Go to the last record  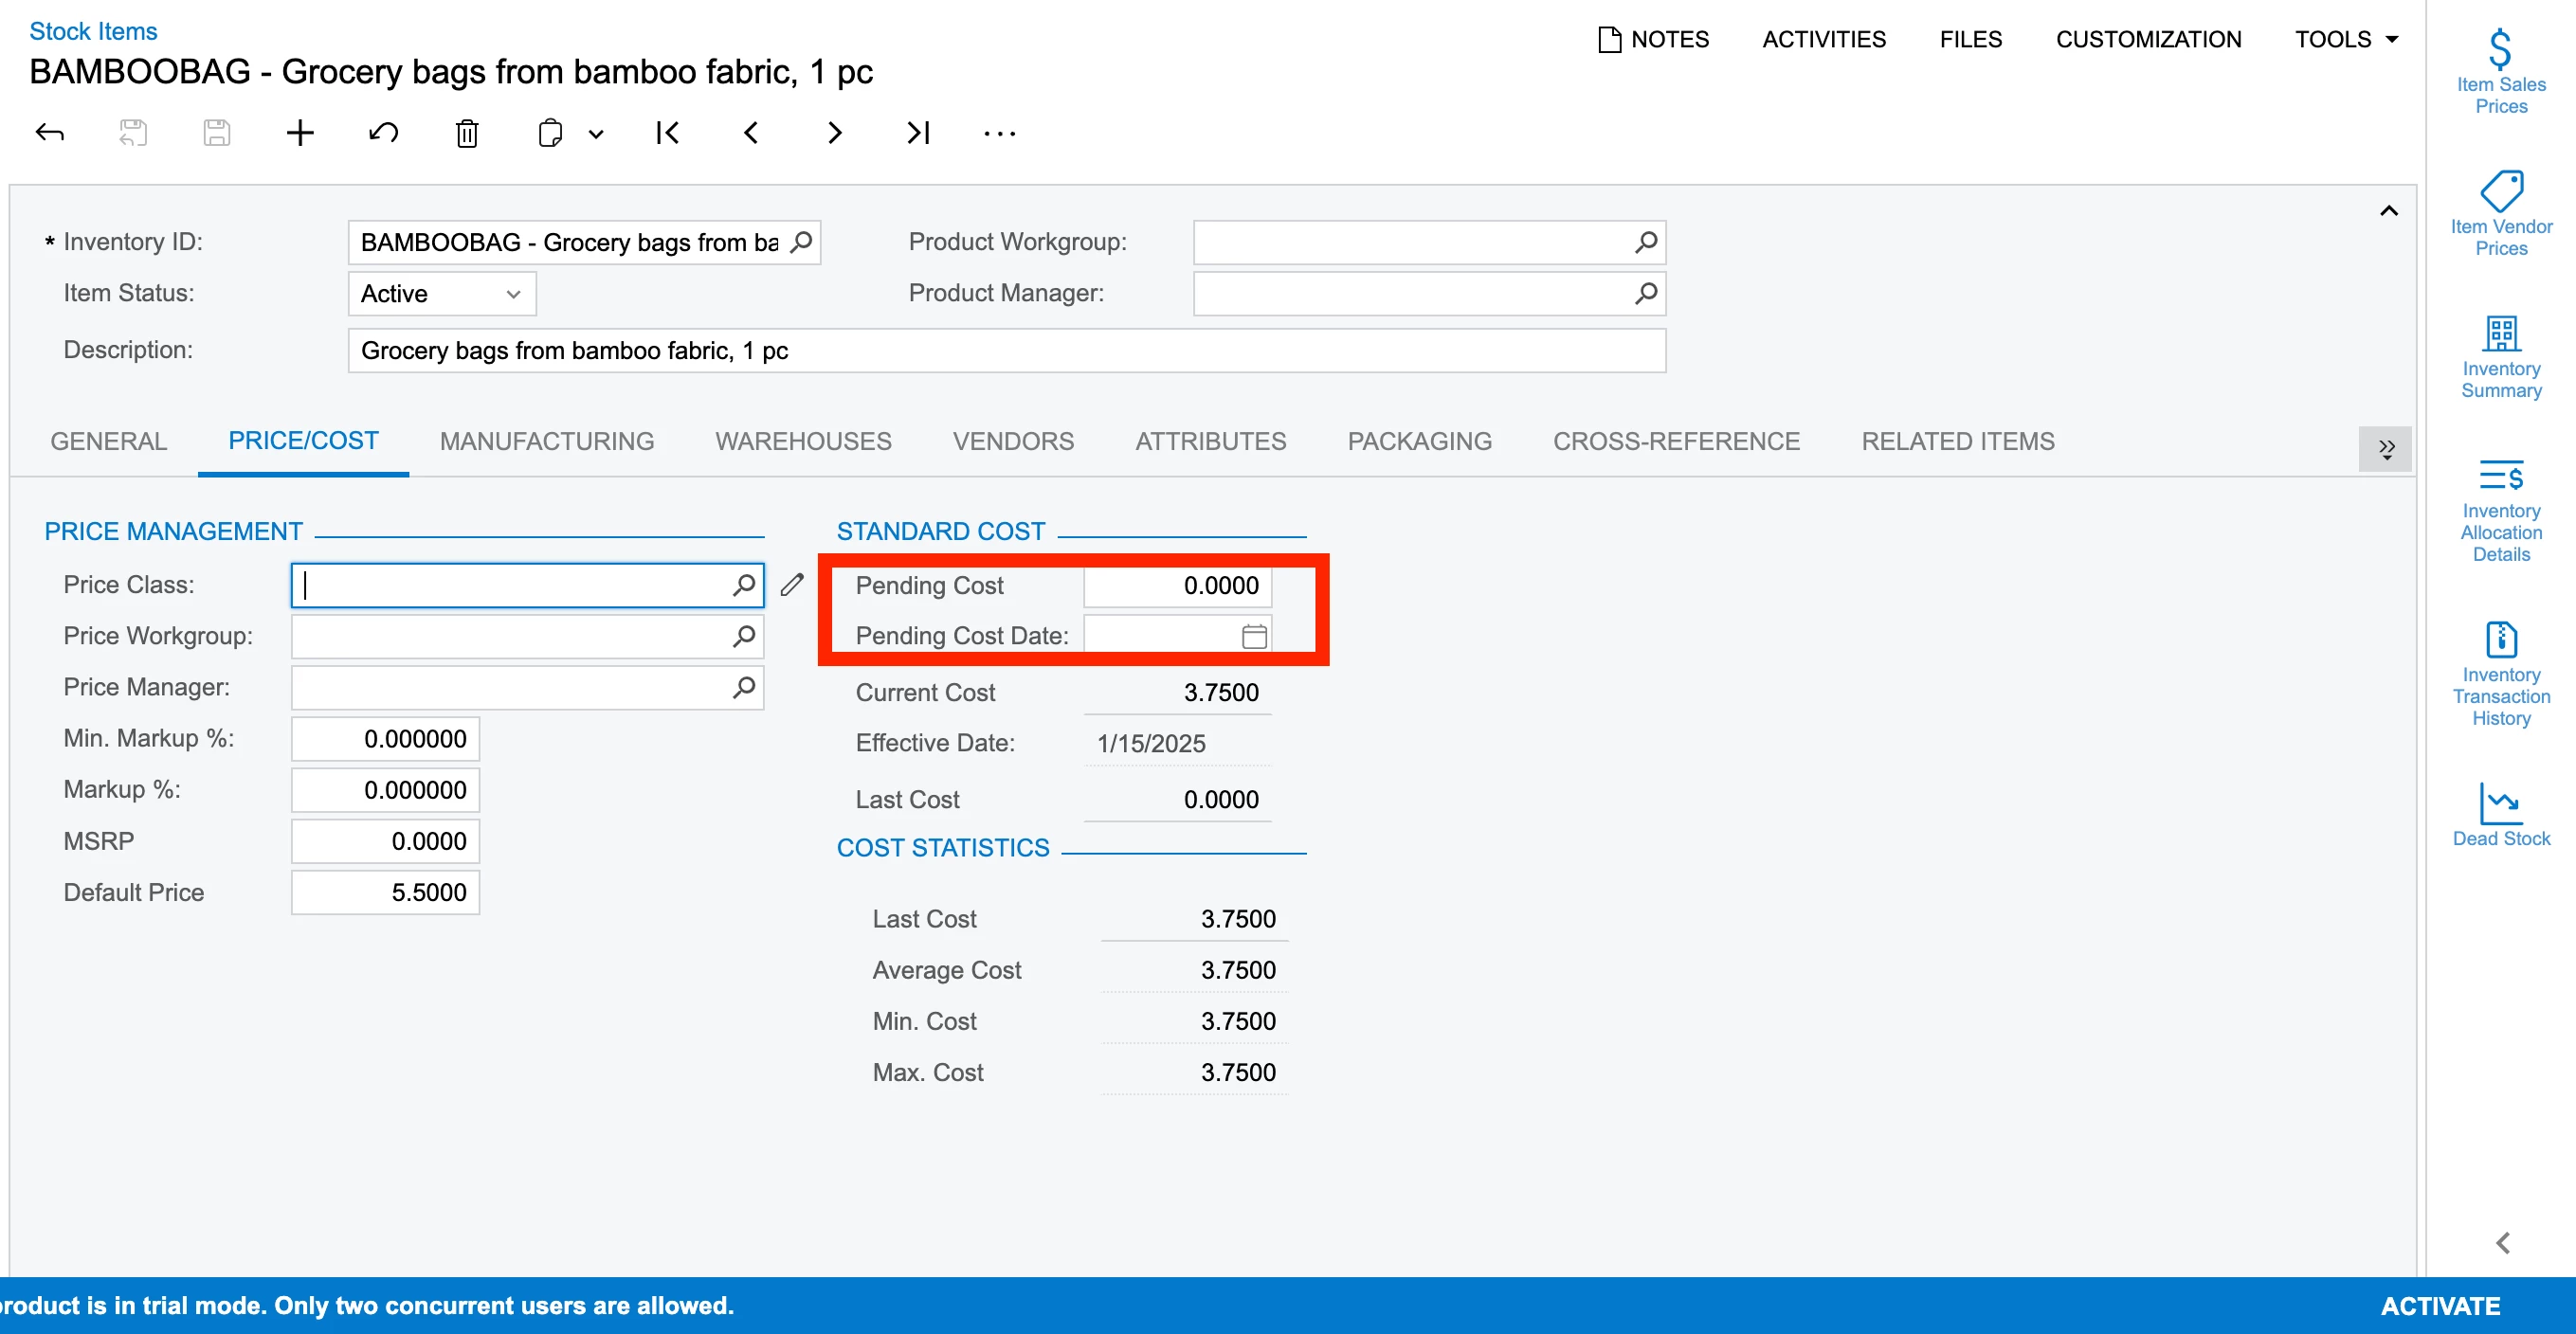918,133
